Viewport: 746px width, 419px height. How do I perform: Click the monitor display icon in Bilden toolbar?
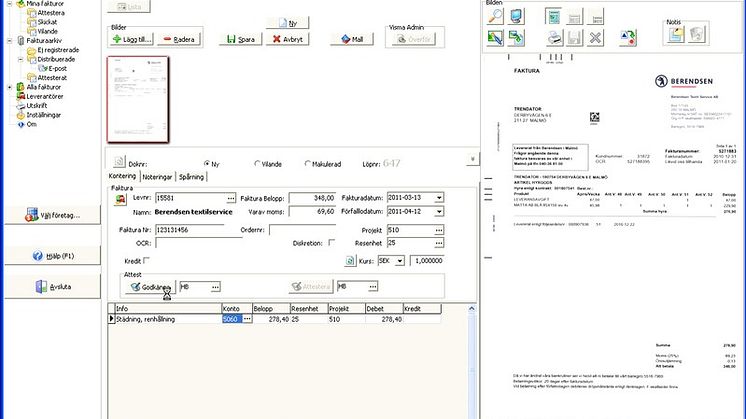click(516, 16)
